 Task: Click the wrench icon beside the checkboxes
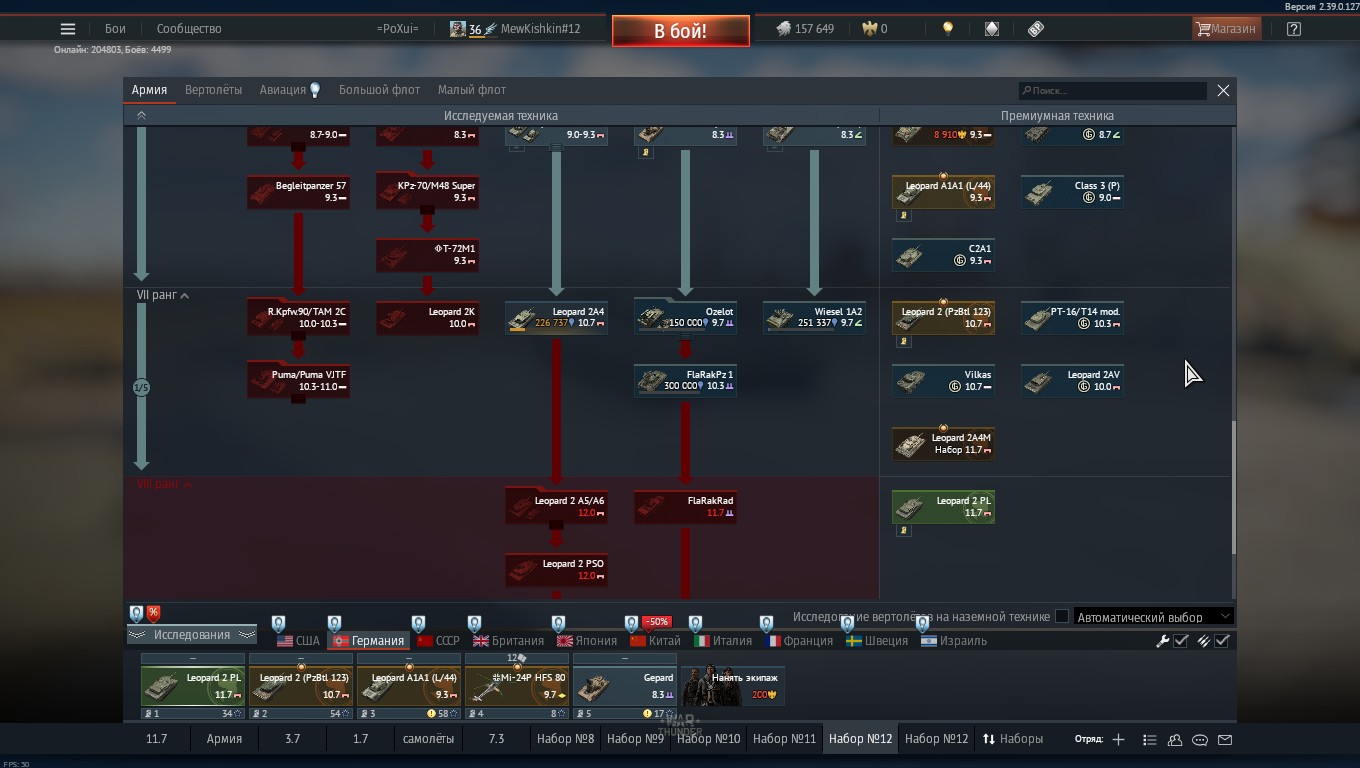pos(1162,641)
